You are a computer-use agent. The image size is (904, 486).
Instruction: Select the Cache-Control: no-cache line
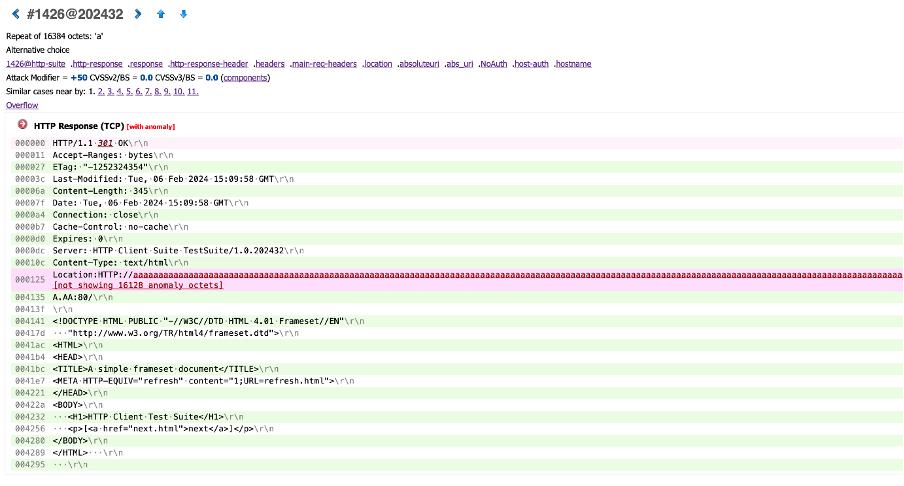coord(457,227)
